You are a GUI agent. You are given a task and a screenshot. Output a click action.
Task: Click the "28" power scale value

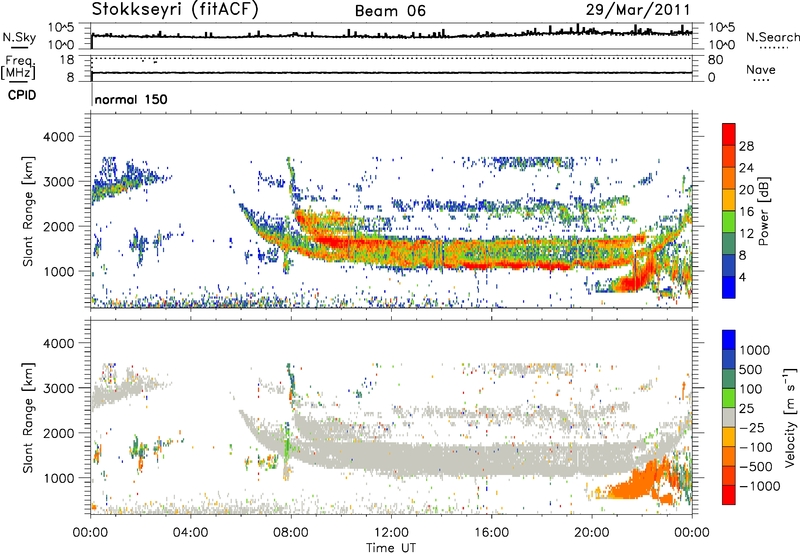[x=746, y=146]
